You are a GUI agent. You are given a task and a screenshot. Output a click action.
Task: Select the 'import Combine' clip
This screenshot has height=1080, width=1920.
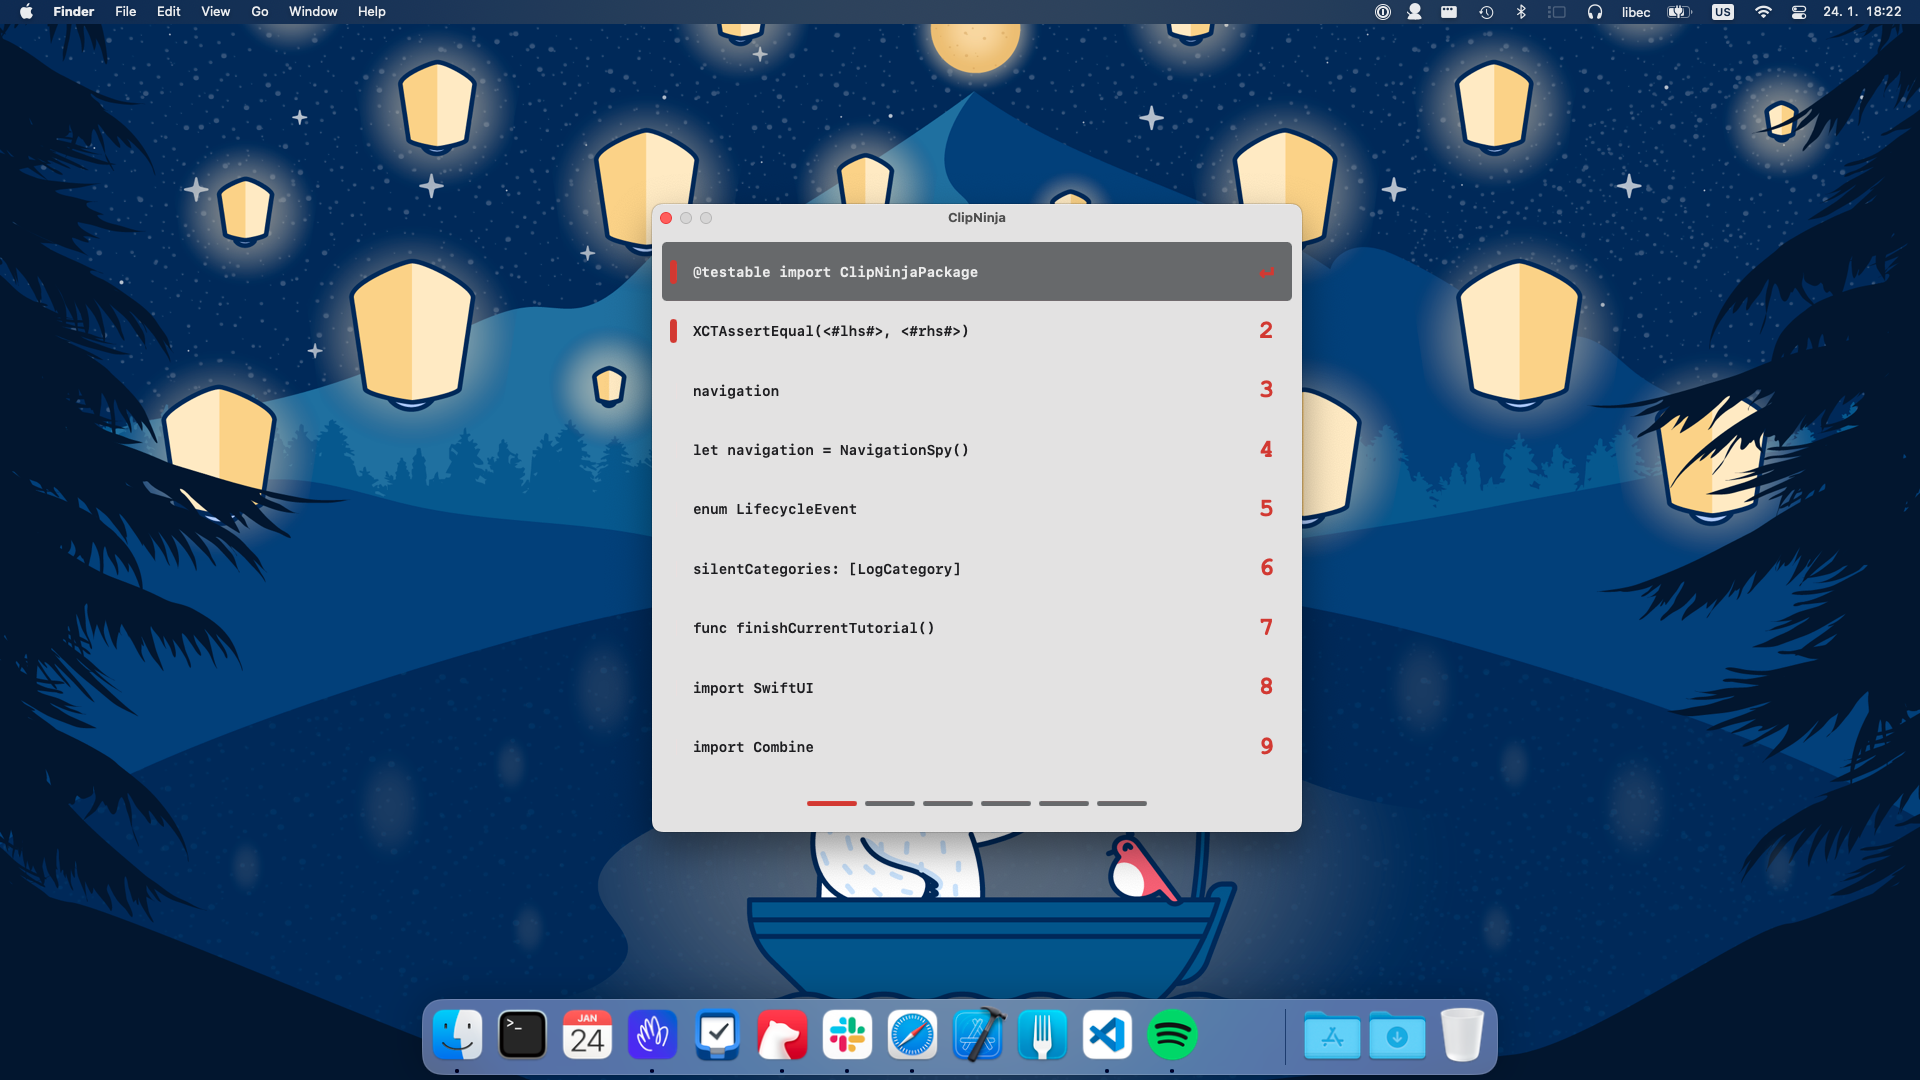977,747
